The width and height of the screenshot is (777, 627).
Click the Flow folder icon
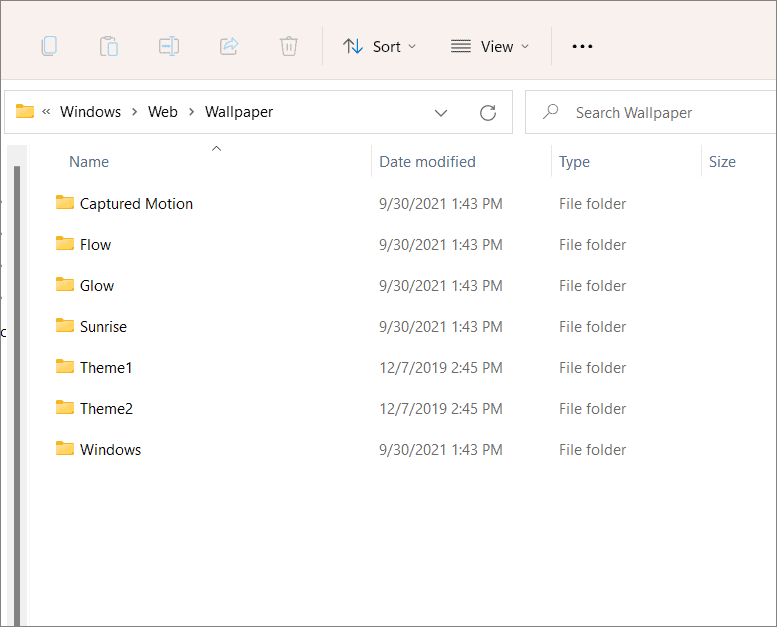(x=65, y=243)
